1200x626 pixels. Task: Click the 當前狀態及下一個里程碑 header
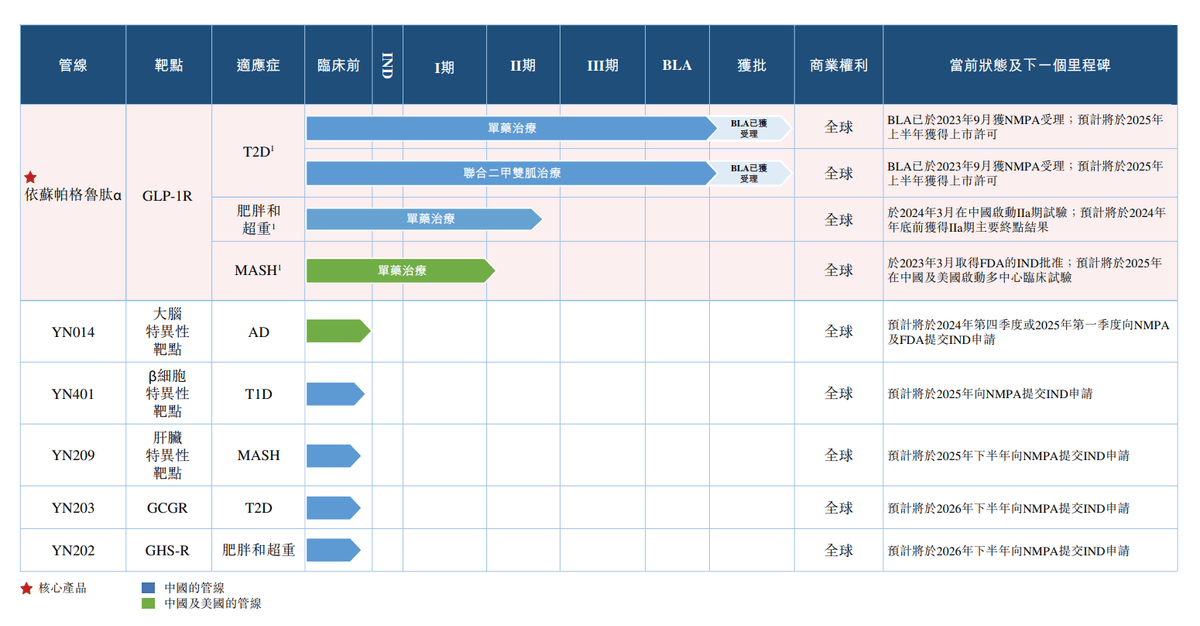coord(1029,65)
